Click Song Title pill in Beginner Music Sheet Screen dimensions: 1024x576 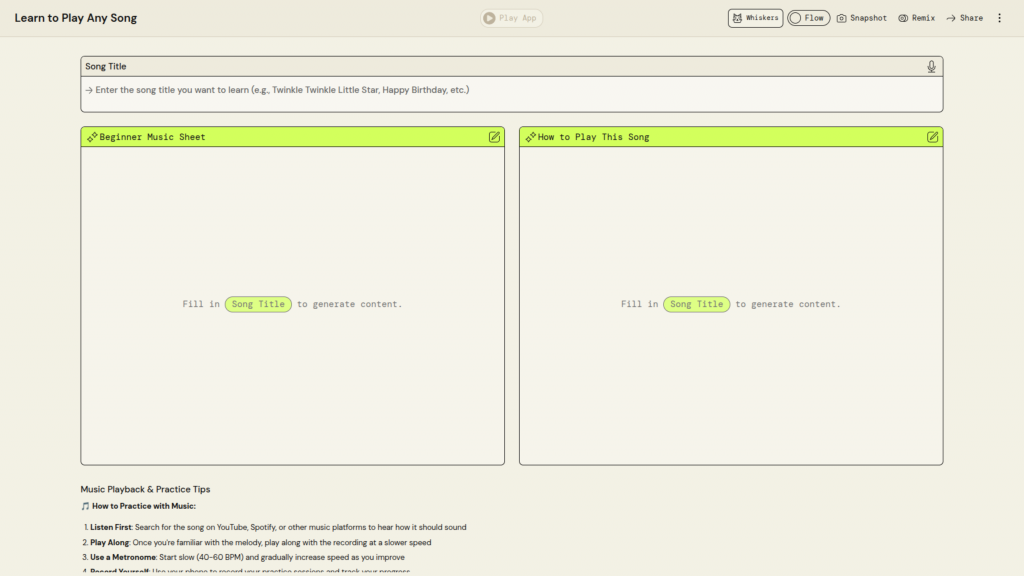[x=258, y=304]
